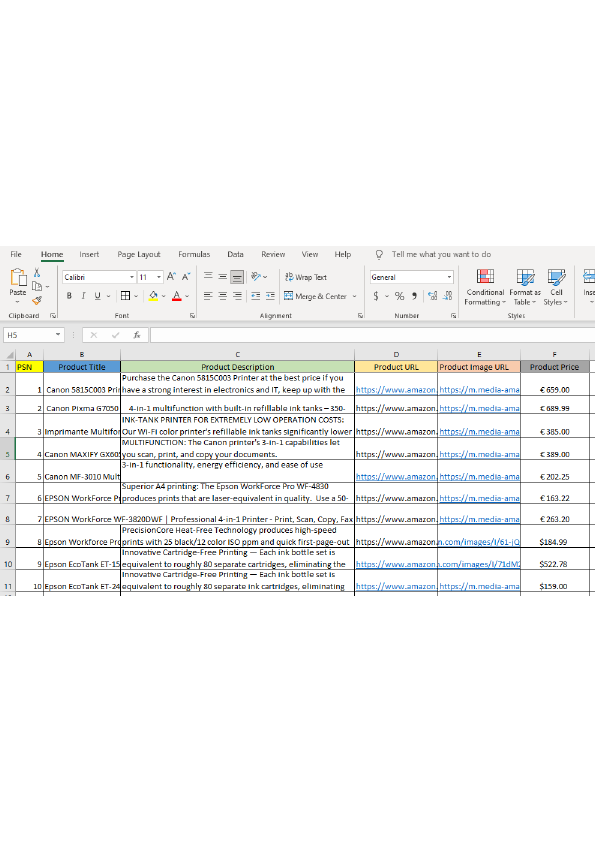Top-align cell contents

(208, 277)
